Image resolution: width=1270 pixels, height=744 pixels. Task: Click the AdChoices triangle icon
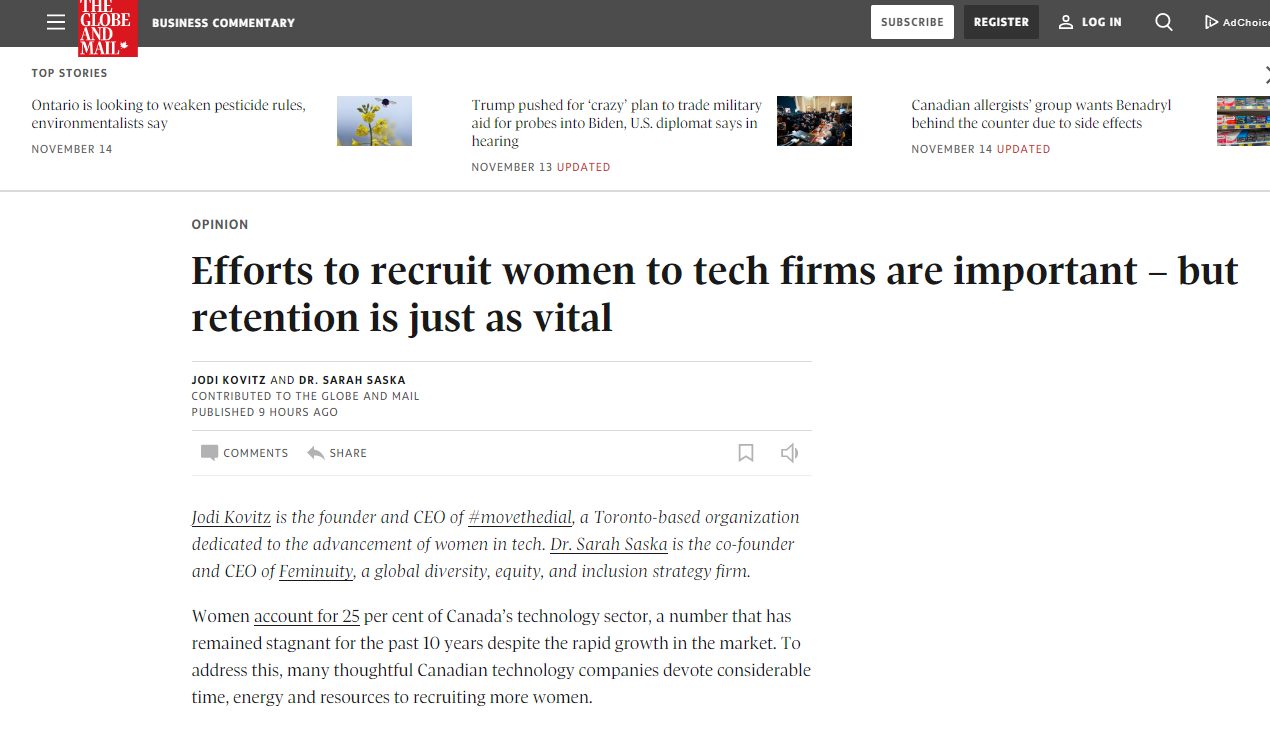(x=1210, y=21)
